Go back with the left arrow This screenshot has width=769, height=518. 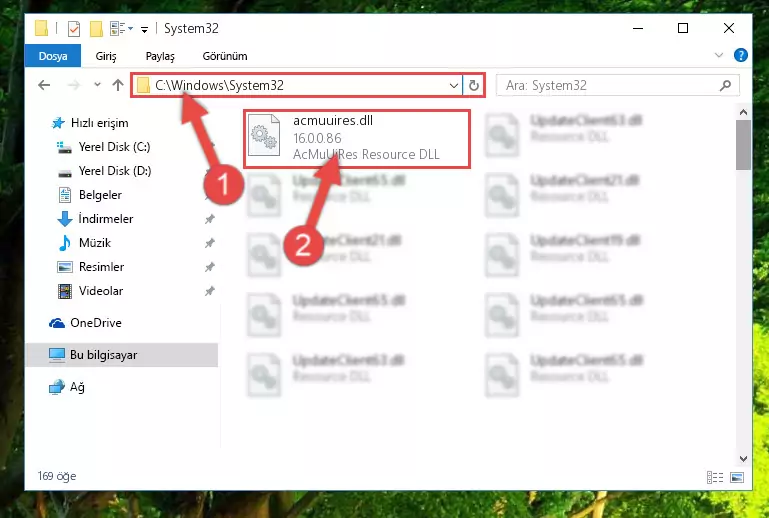tap(44, 85)
